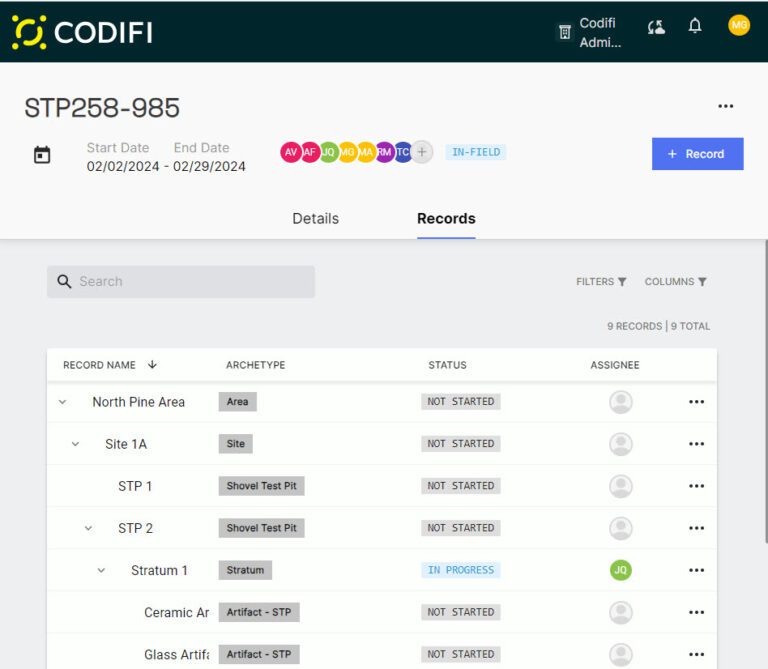Open North Pine Area row actions menu
Image resolution: width=768 pixels, height=669 pixels.
[x=696, y=402]
